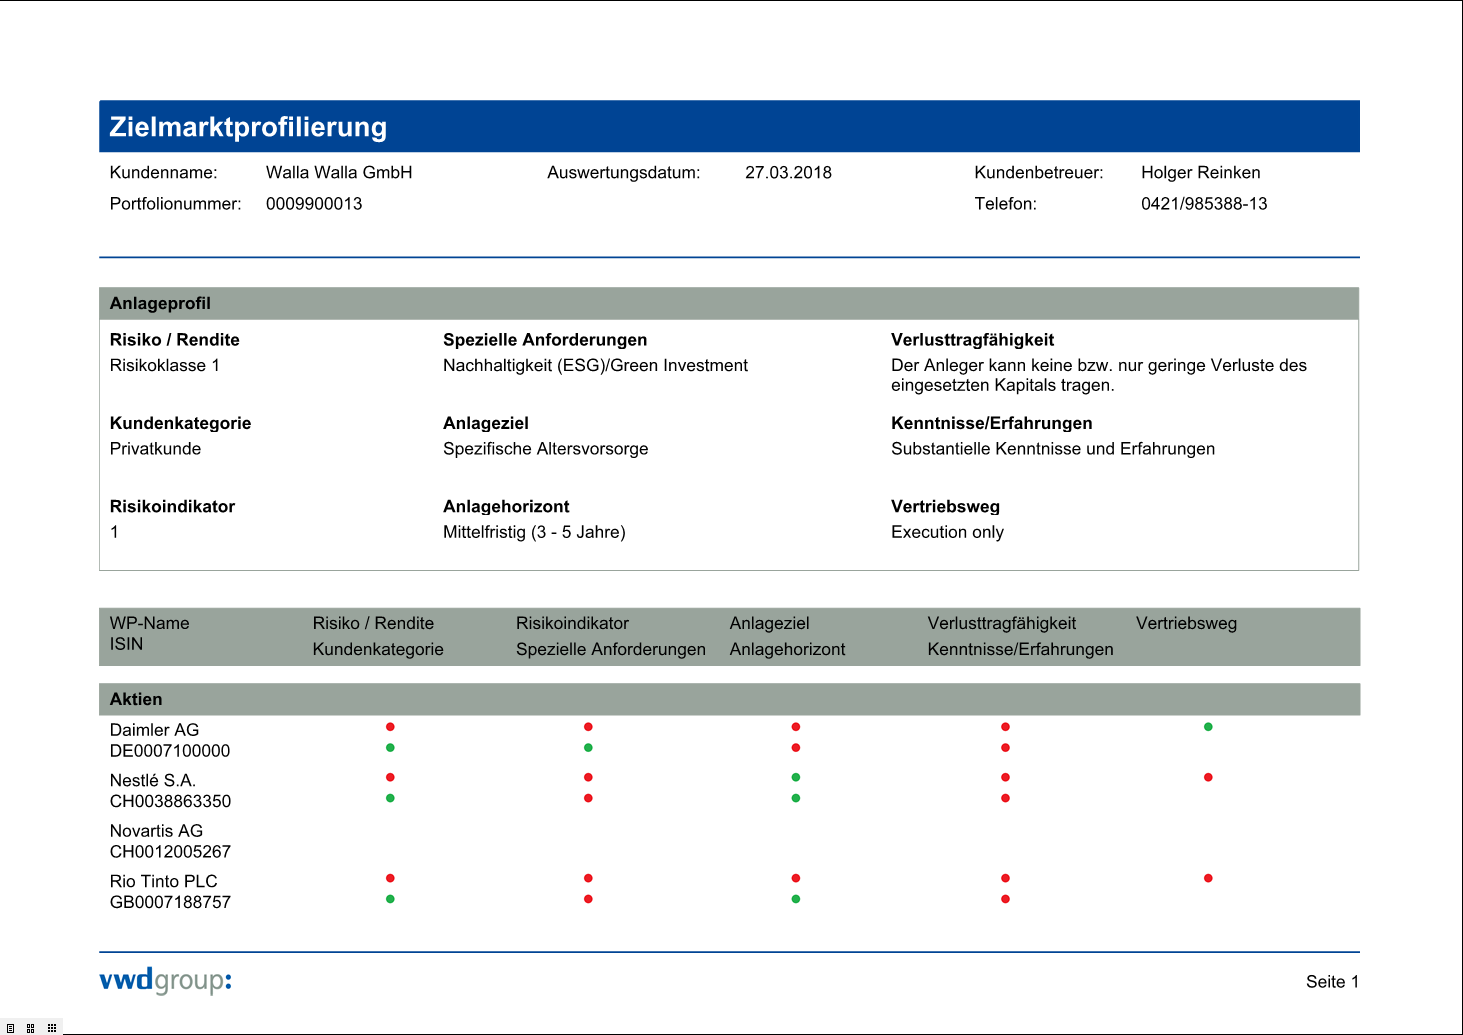Click the phone number 0421/985388-13

click(x=1204, y=204)
